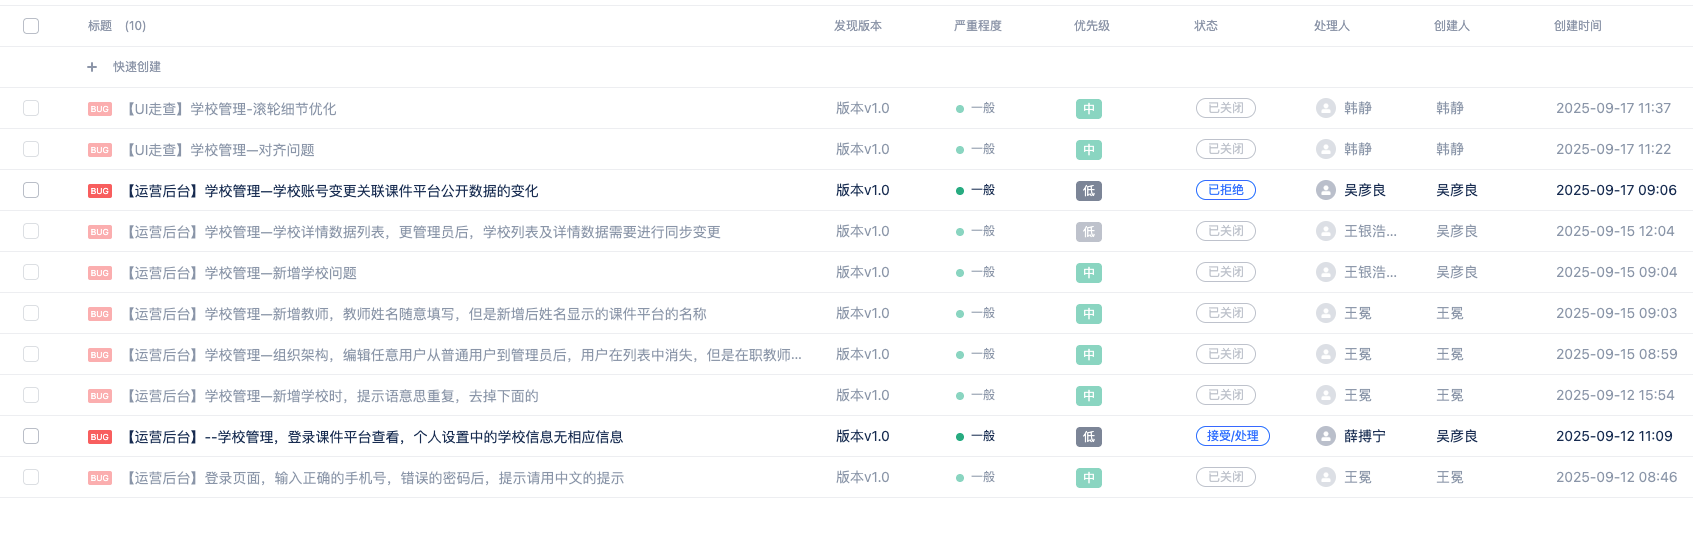
Task: Click the 严重程度 column header
Action: [978, 26]
